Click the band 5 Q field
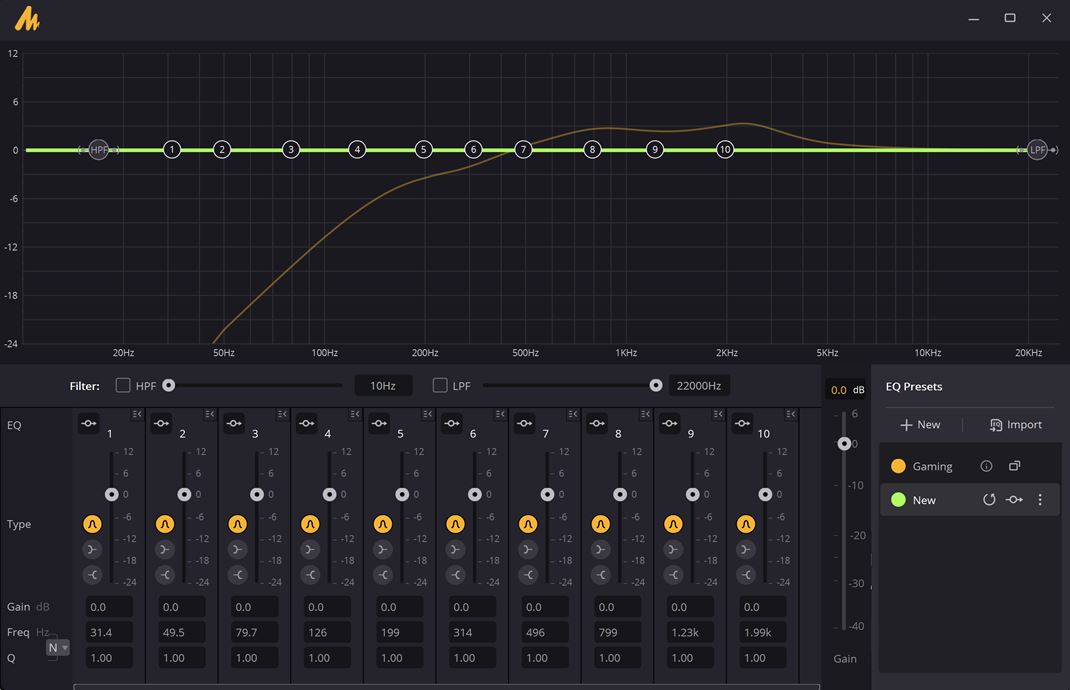The height and width of the screenshot is (690, 1070). 400,658
